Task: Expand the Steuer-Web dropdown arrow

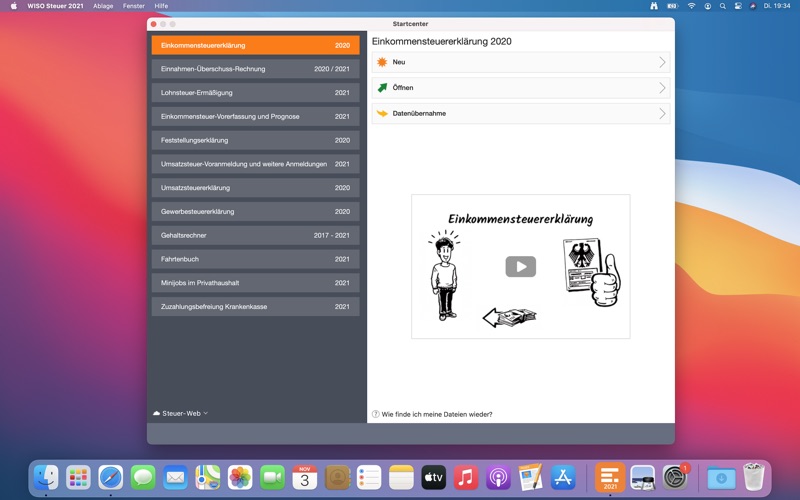Action: 206,413
